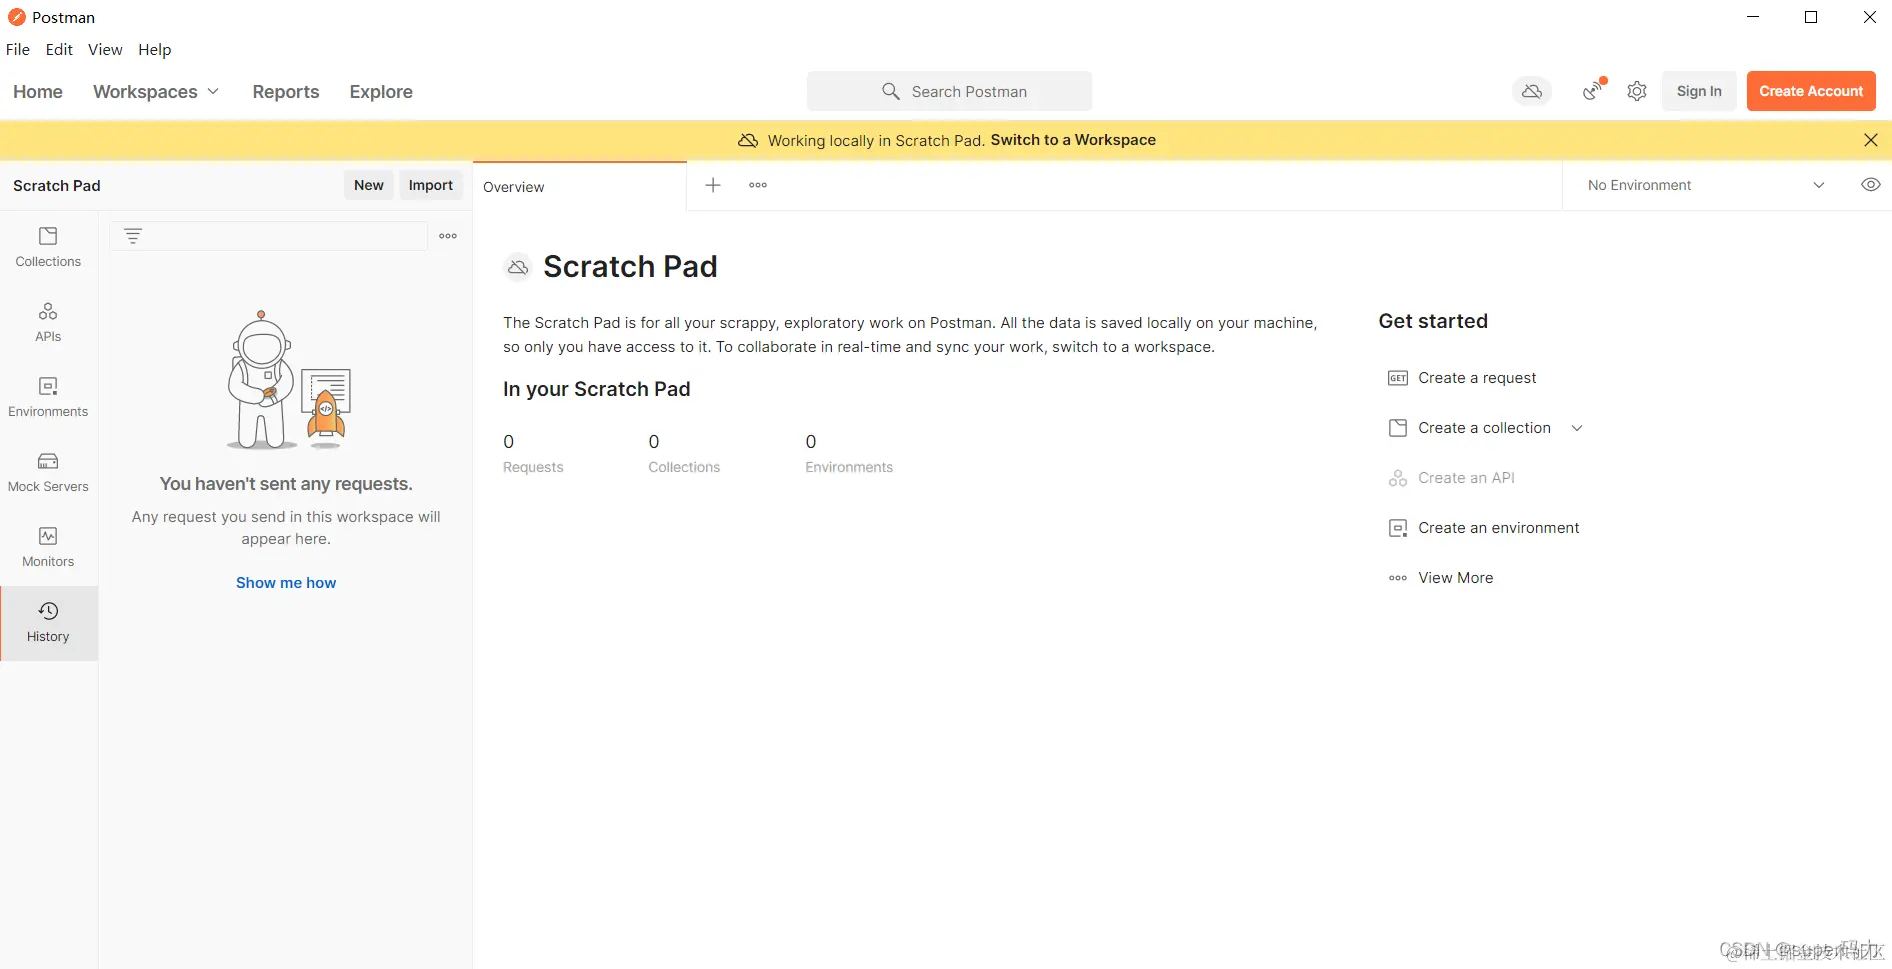Image resolution: width=1892 pixels, height=969 pixels.
Task: Click the Search Postman field
Action: (949, 91)
